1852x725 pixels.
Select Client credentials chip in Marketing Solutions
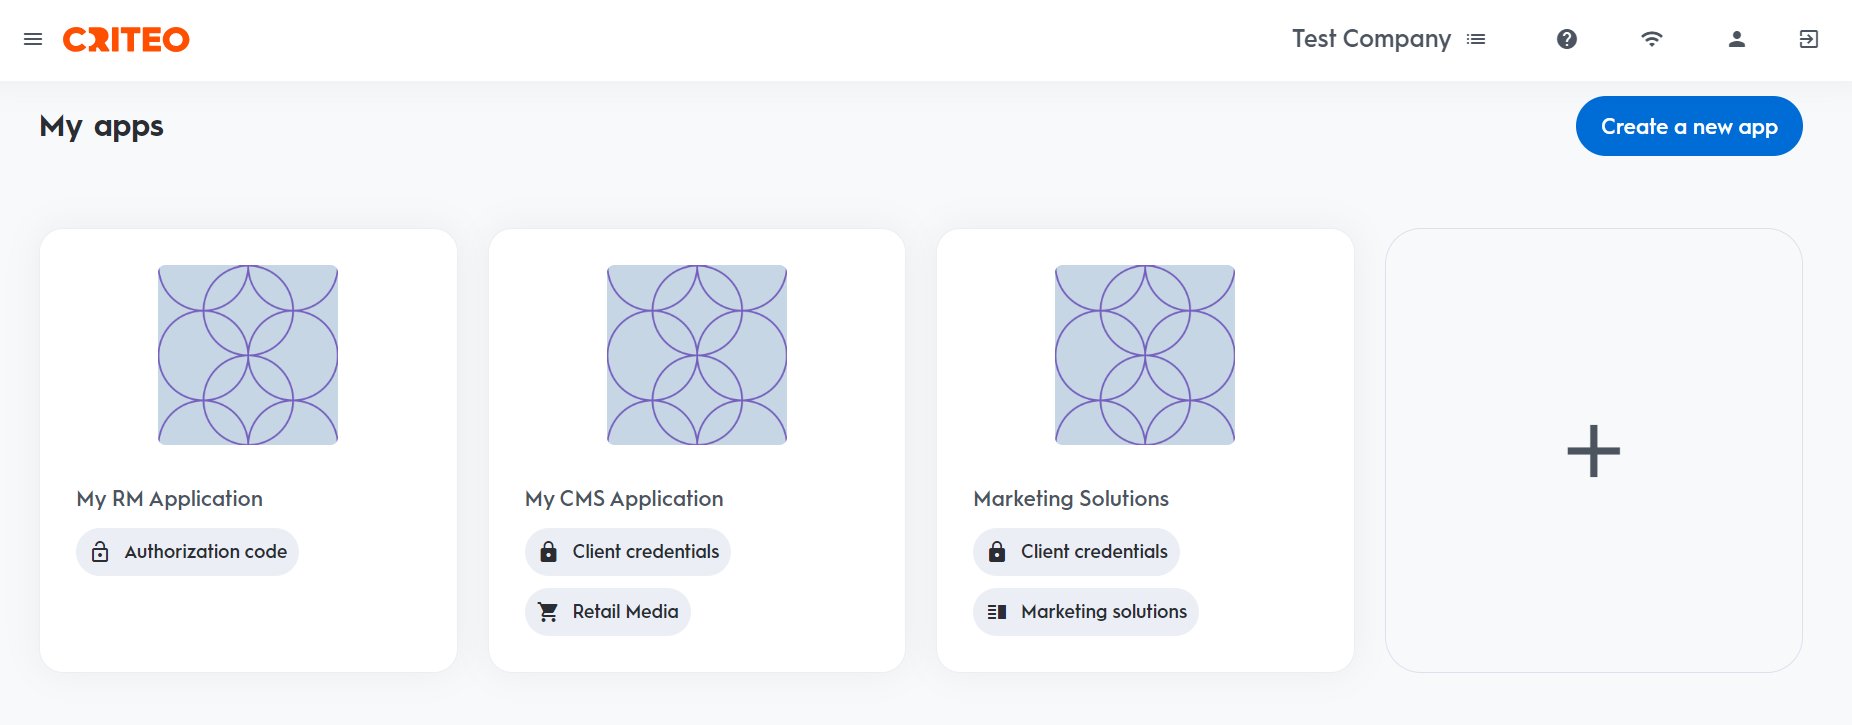1076,552
